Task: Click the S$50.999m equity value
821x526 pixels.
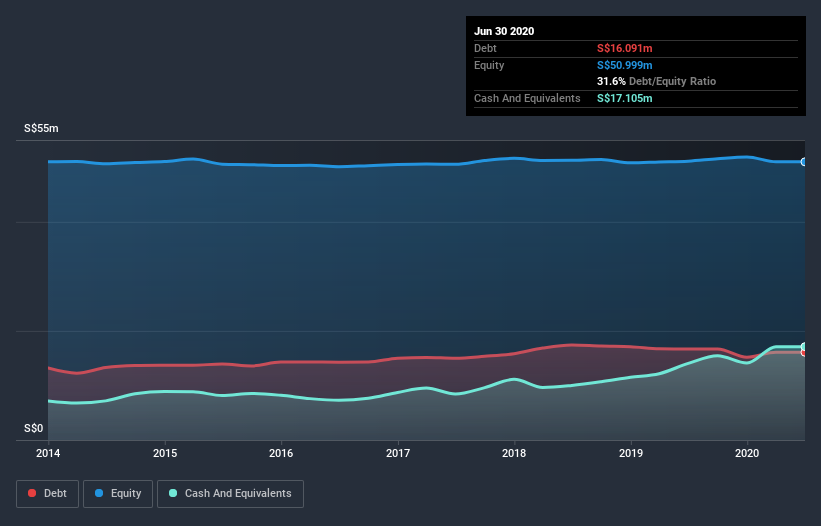Action: [x=625, y=65]
